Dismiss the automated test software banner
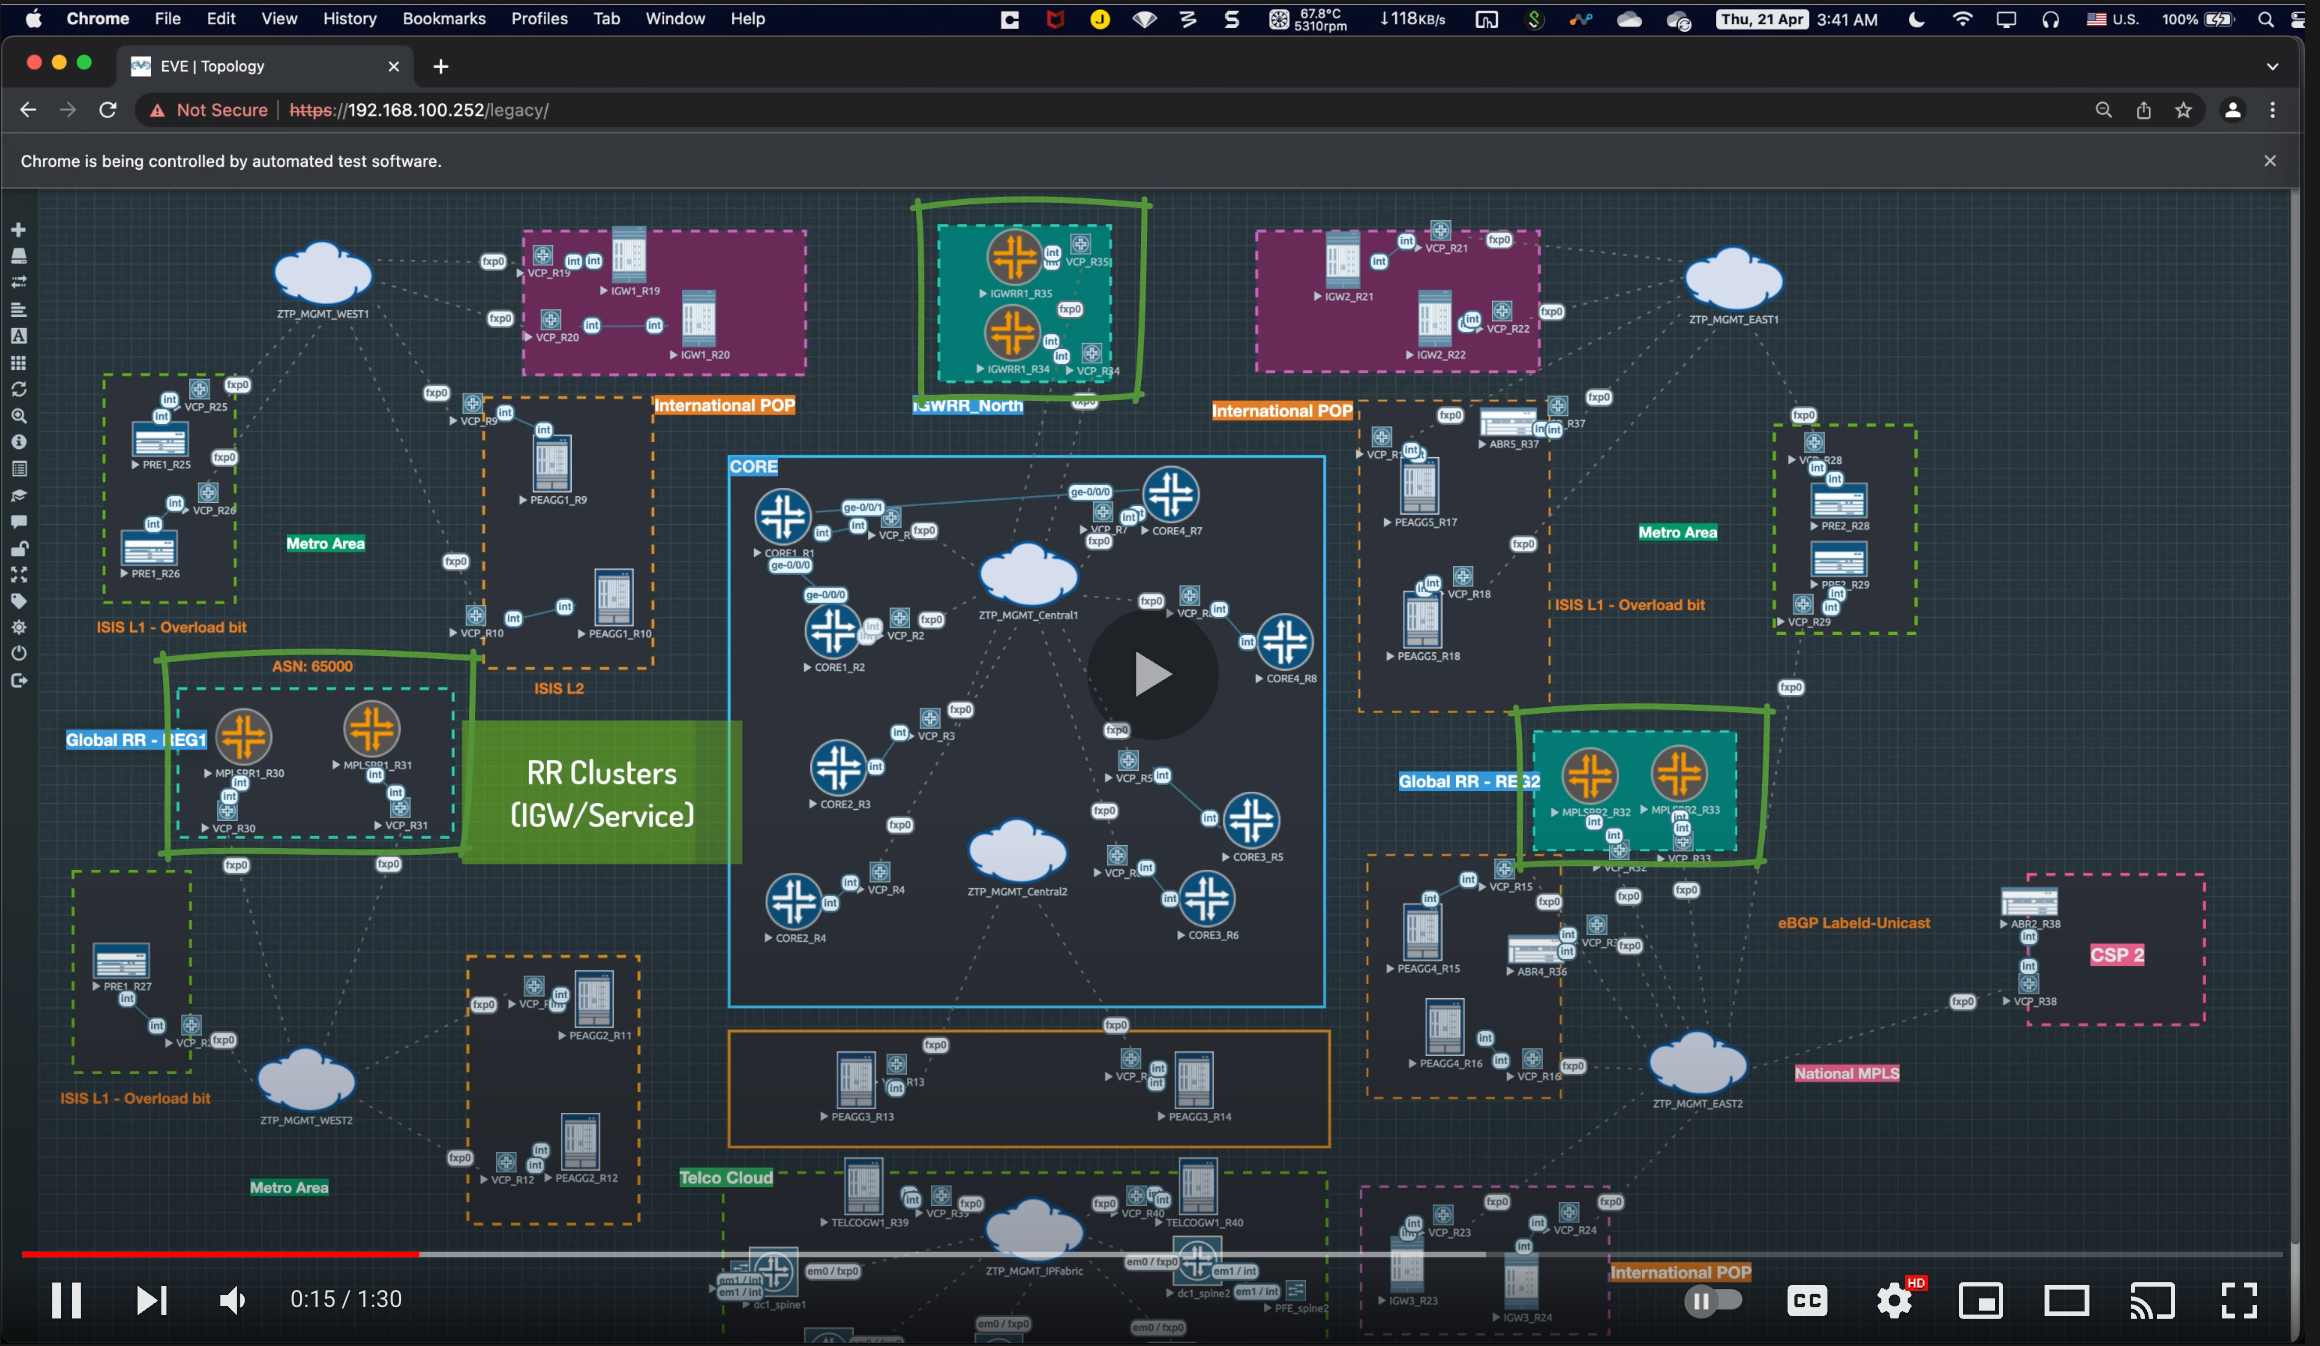Screen dimensions: 2320x1346 (x=2269, y=161)
